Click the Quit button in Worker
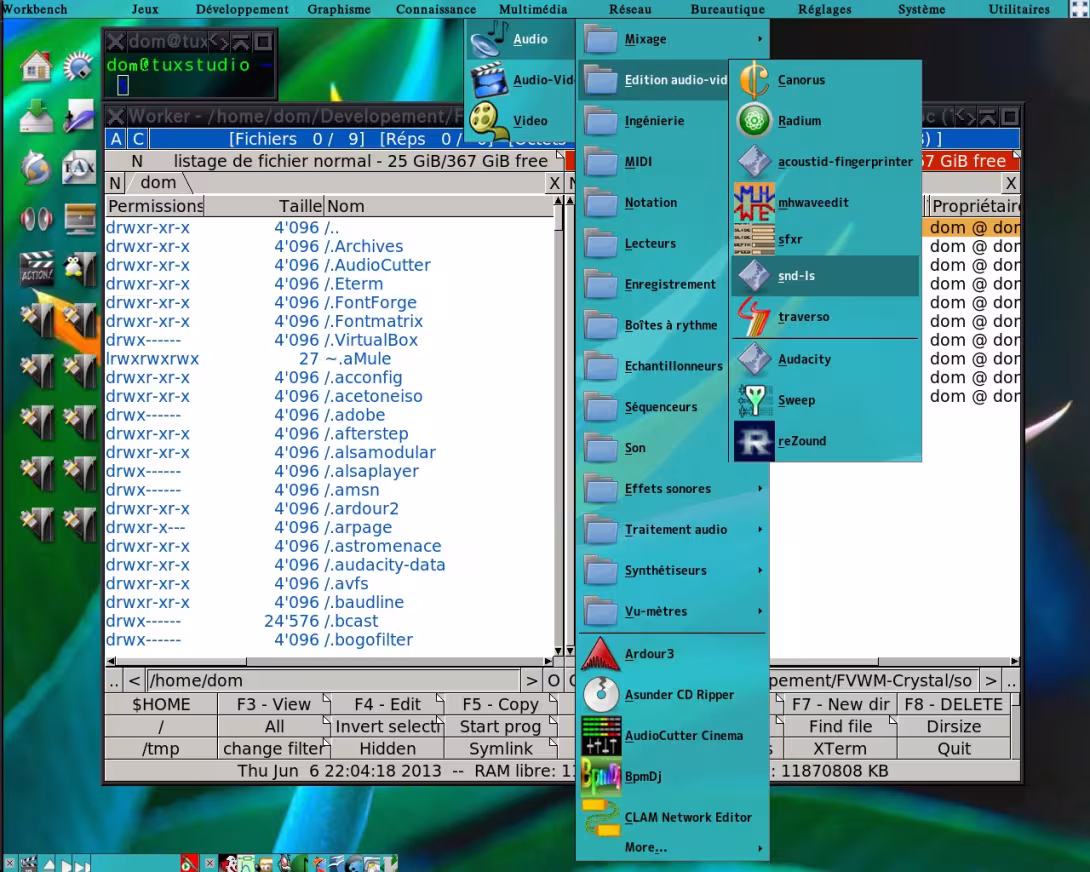 click(954, 749)
